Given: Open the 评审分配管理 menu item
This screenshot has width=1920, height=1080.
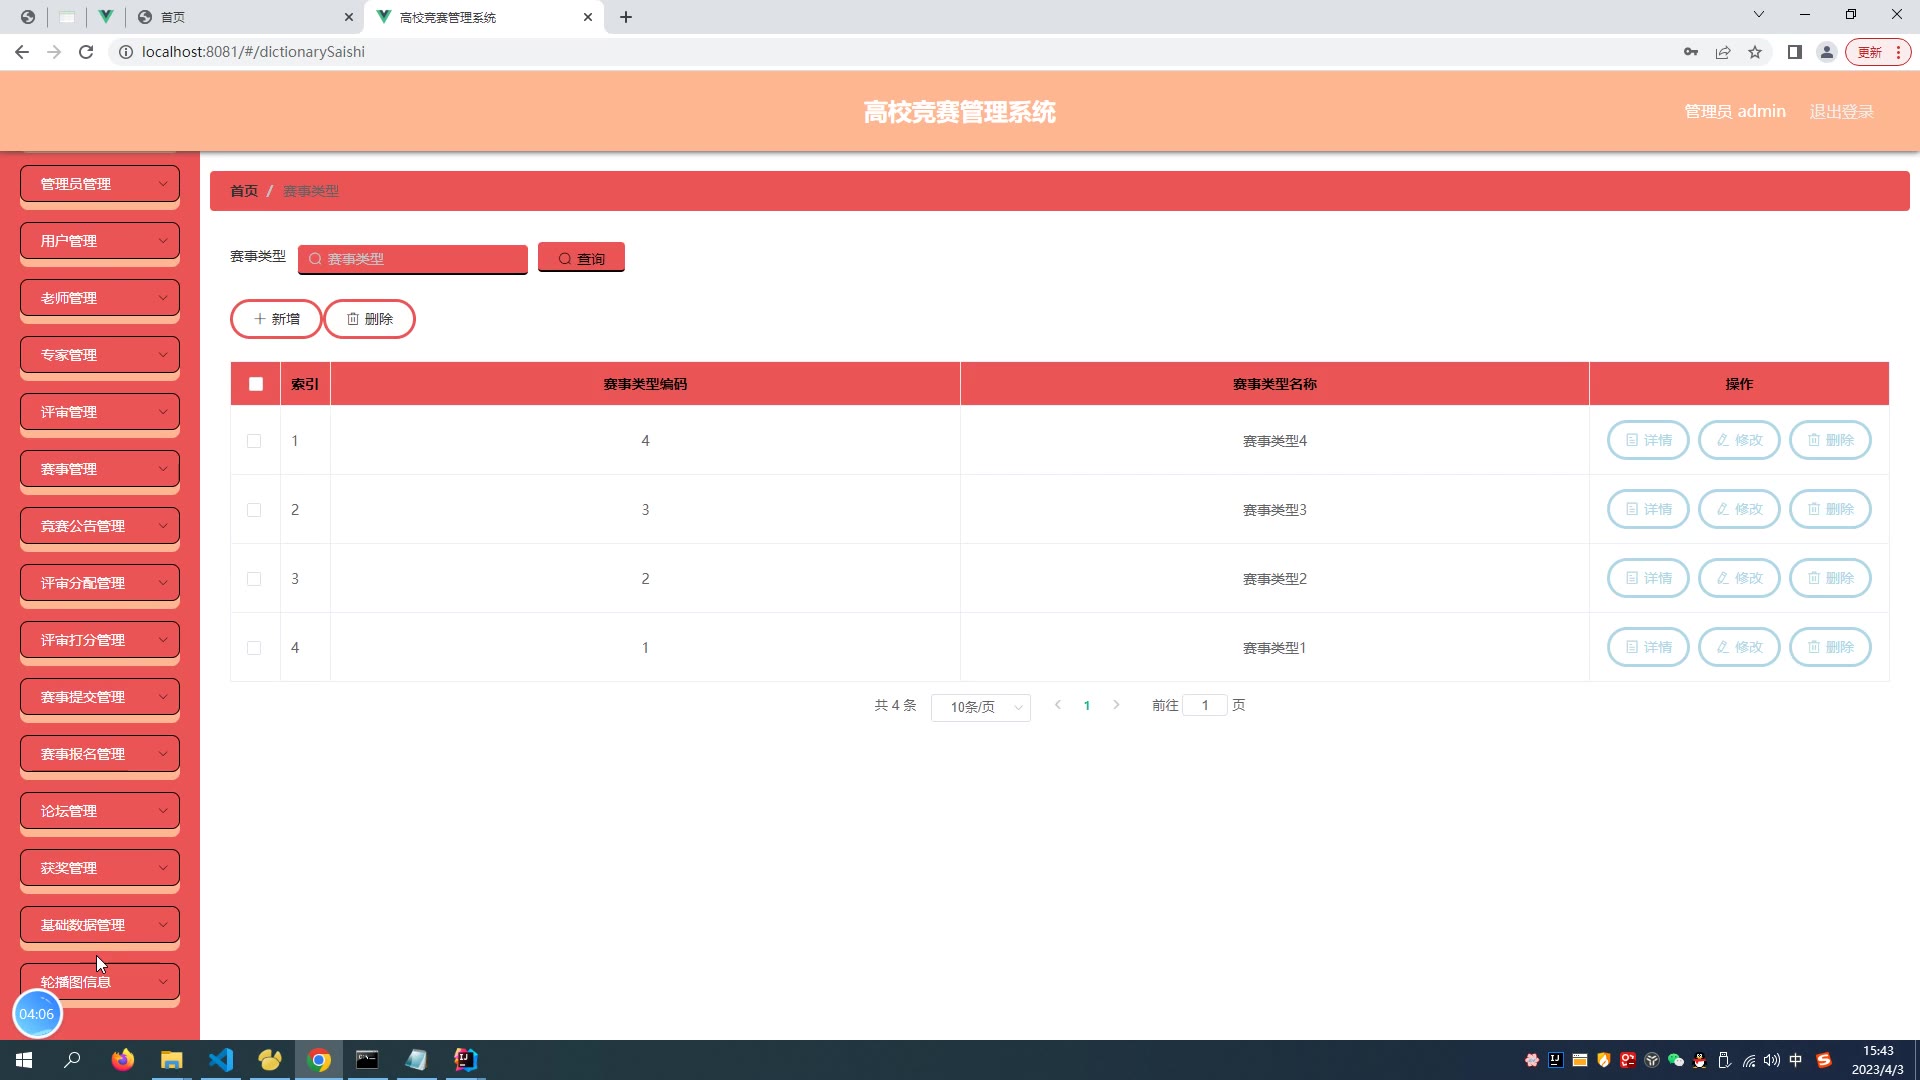Looking at the screenshot, I should (100, 583).
